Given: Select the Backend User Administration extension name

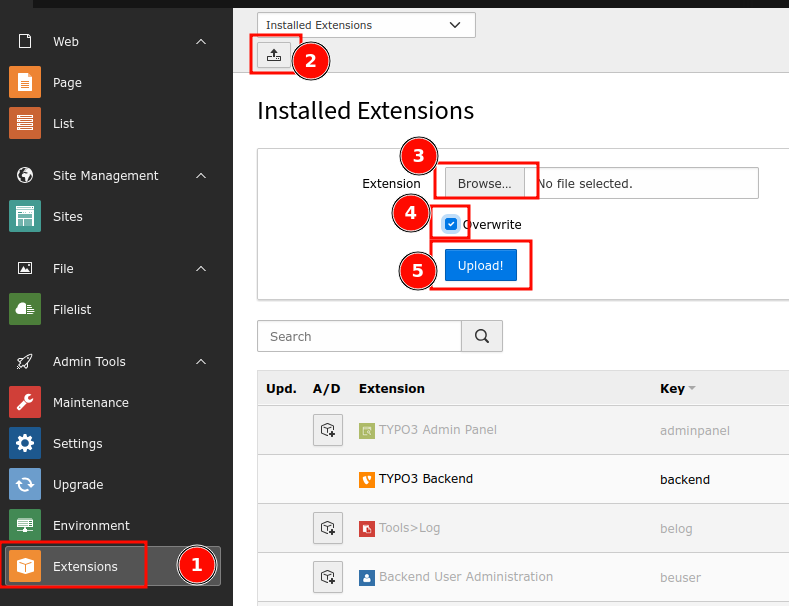Looking at the screenshot, I should tap(466, 577).
